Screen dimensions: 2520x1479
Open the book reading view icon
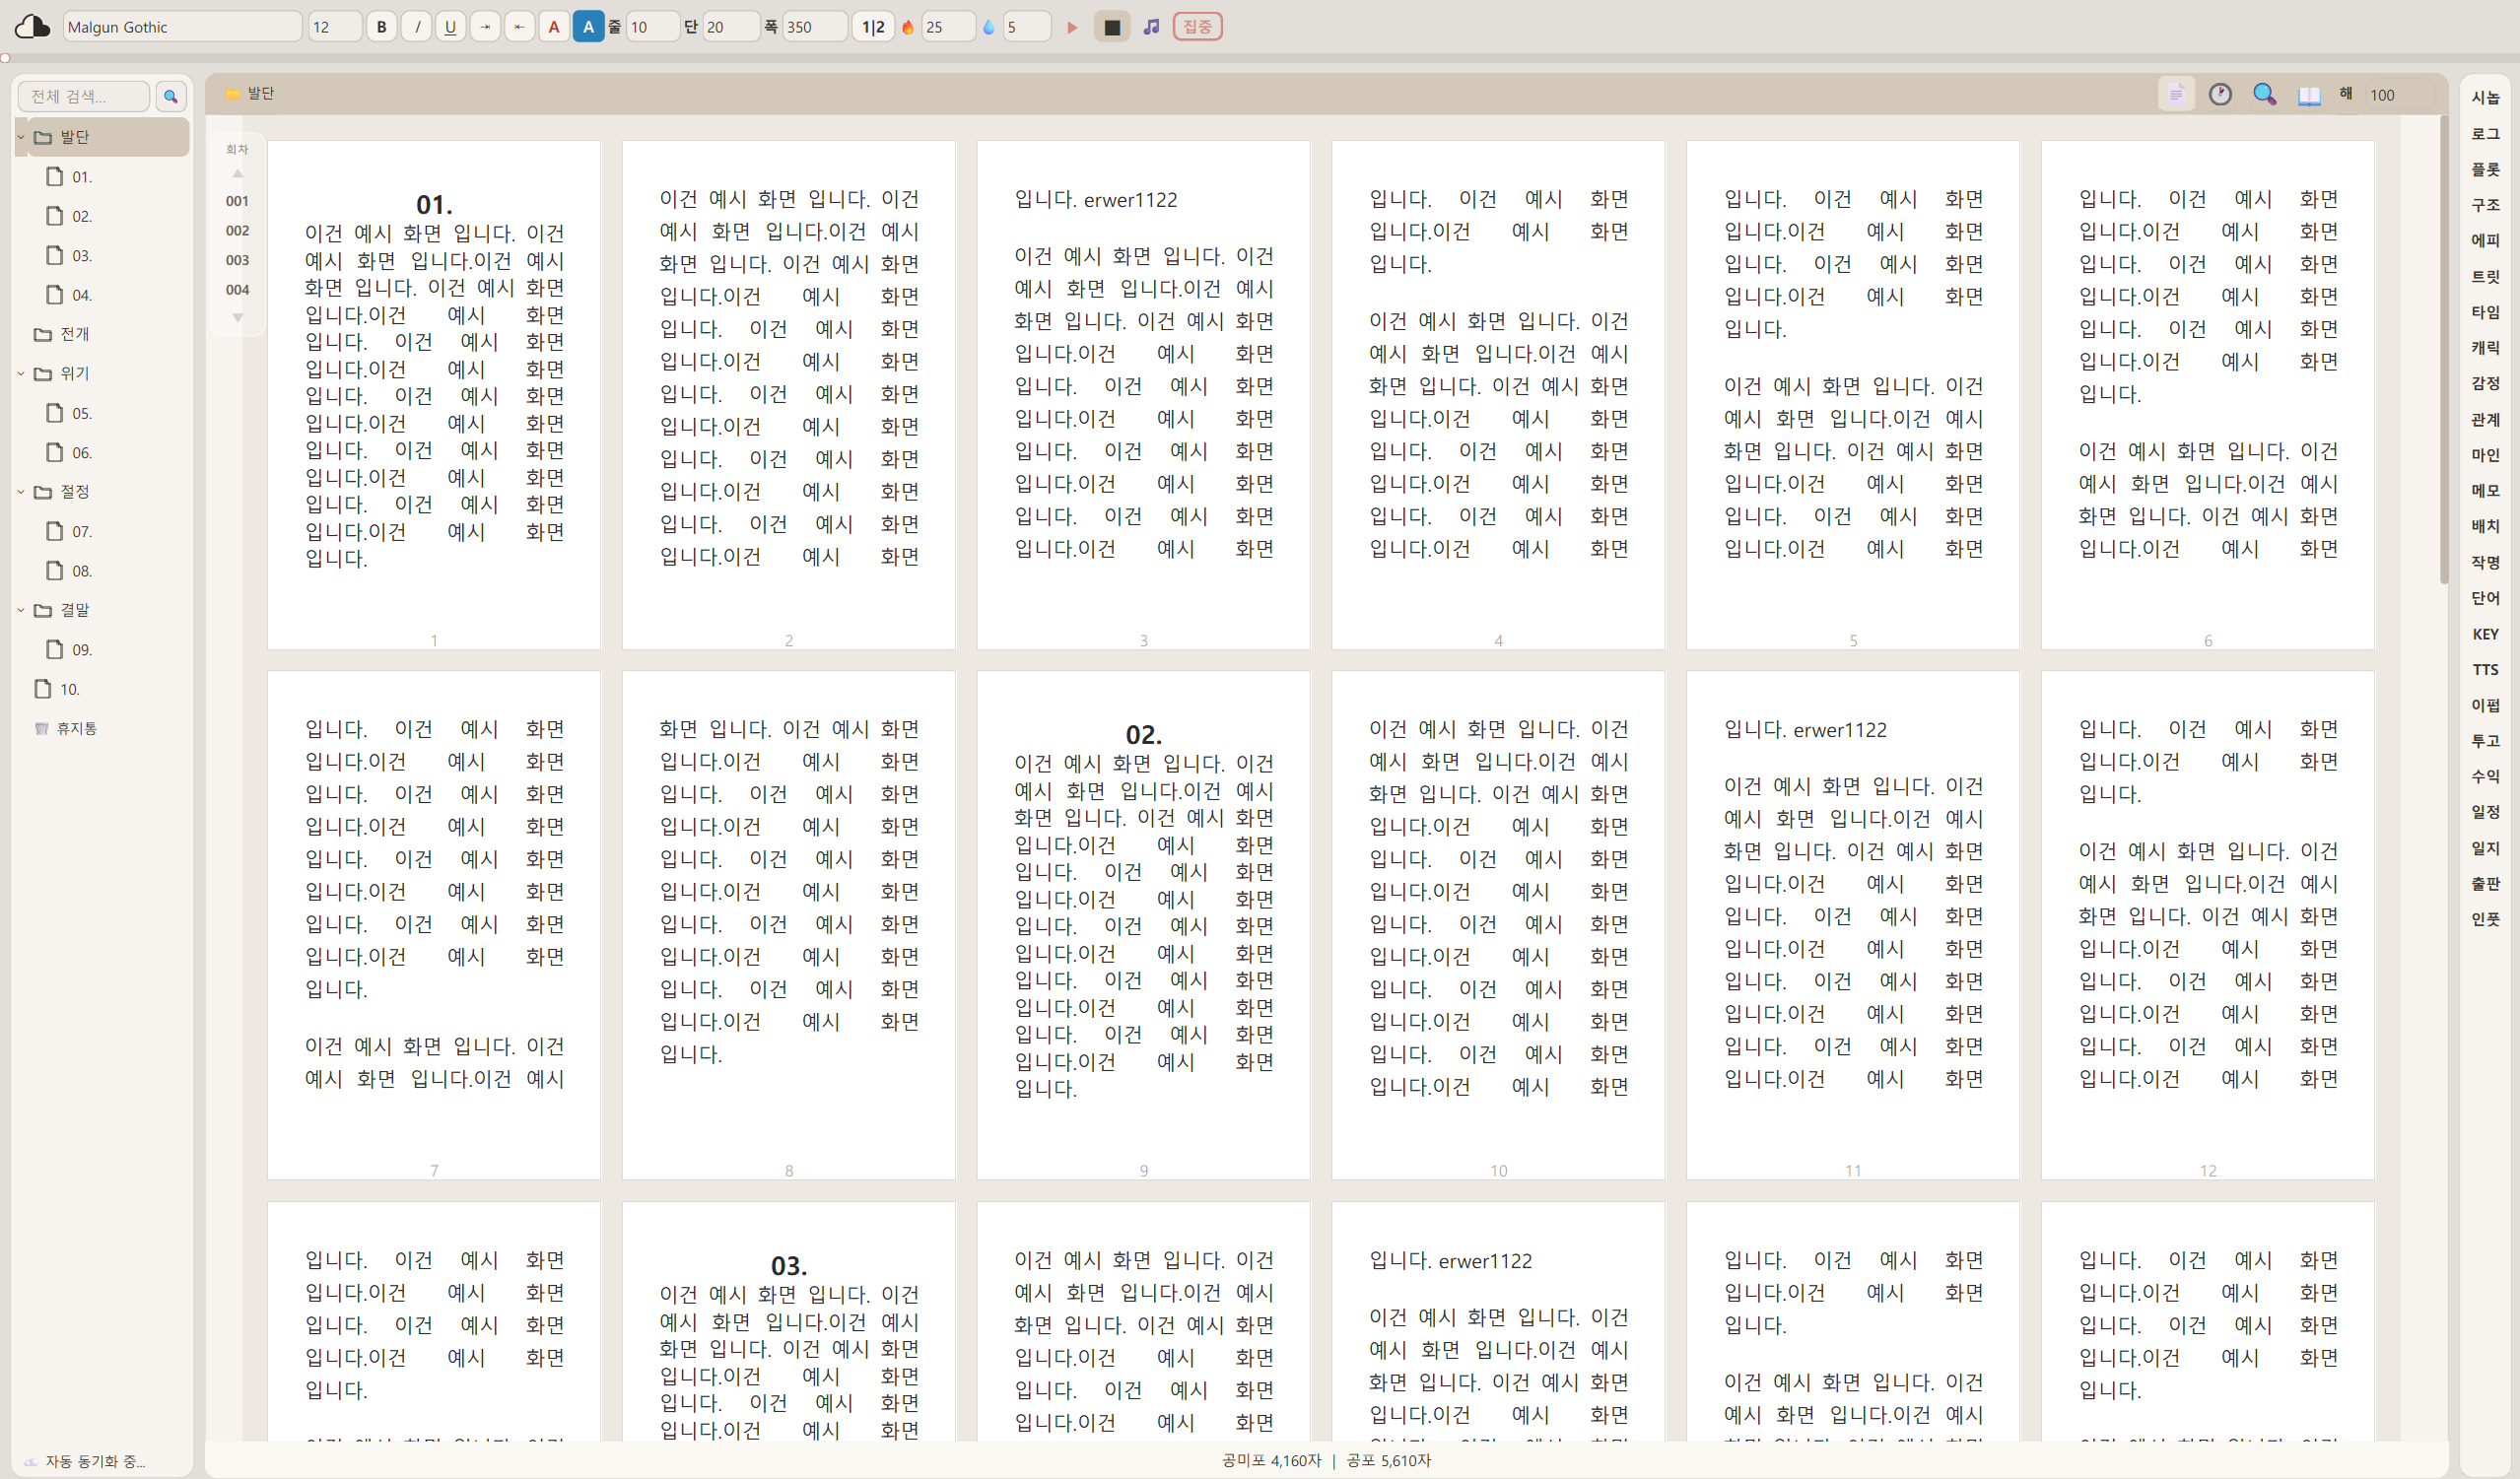pyautogui.click(x=2309, y=95)
